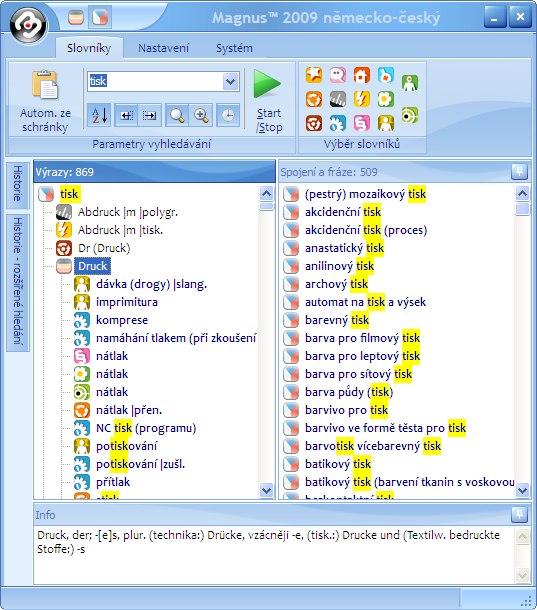537x610 pixels.
Task: Open the Nastavení ribbon tab
Action: (x=163, y=48)
